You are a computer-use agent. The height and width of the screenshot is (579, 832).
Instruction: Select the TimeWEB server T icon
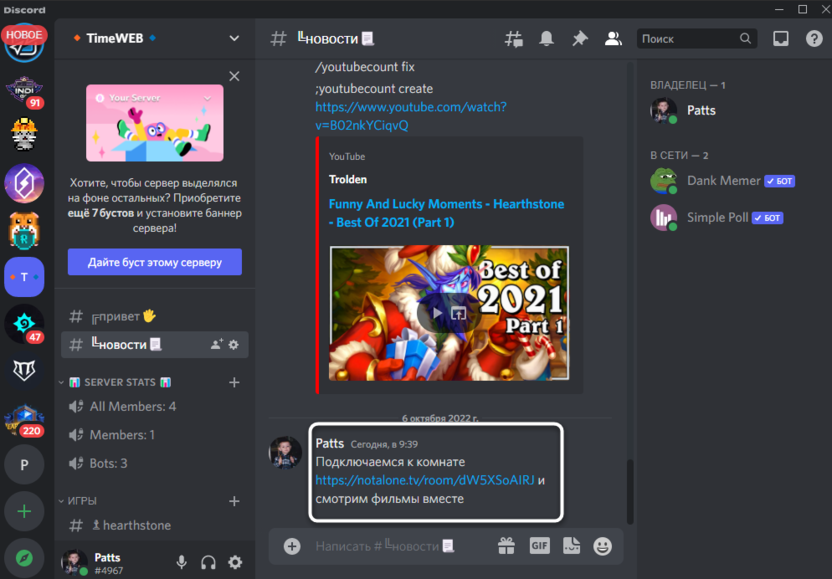[x=24, y=277]
